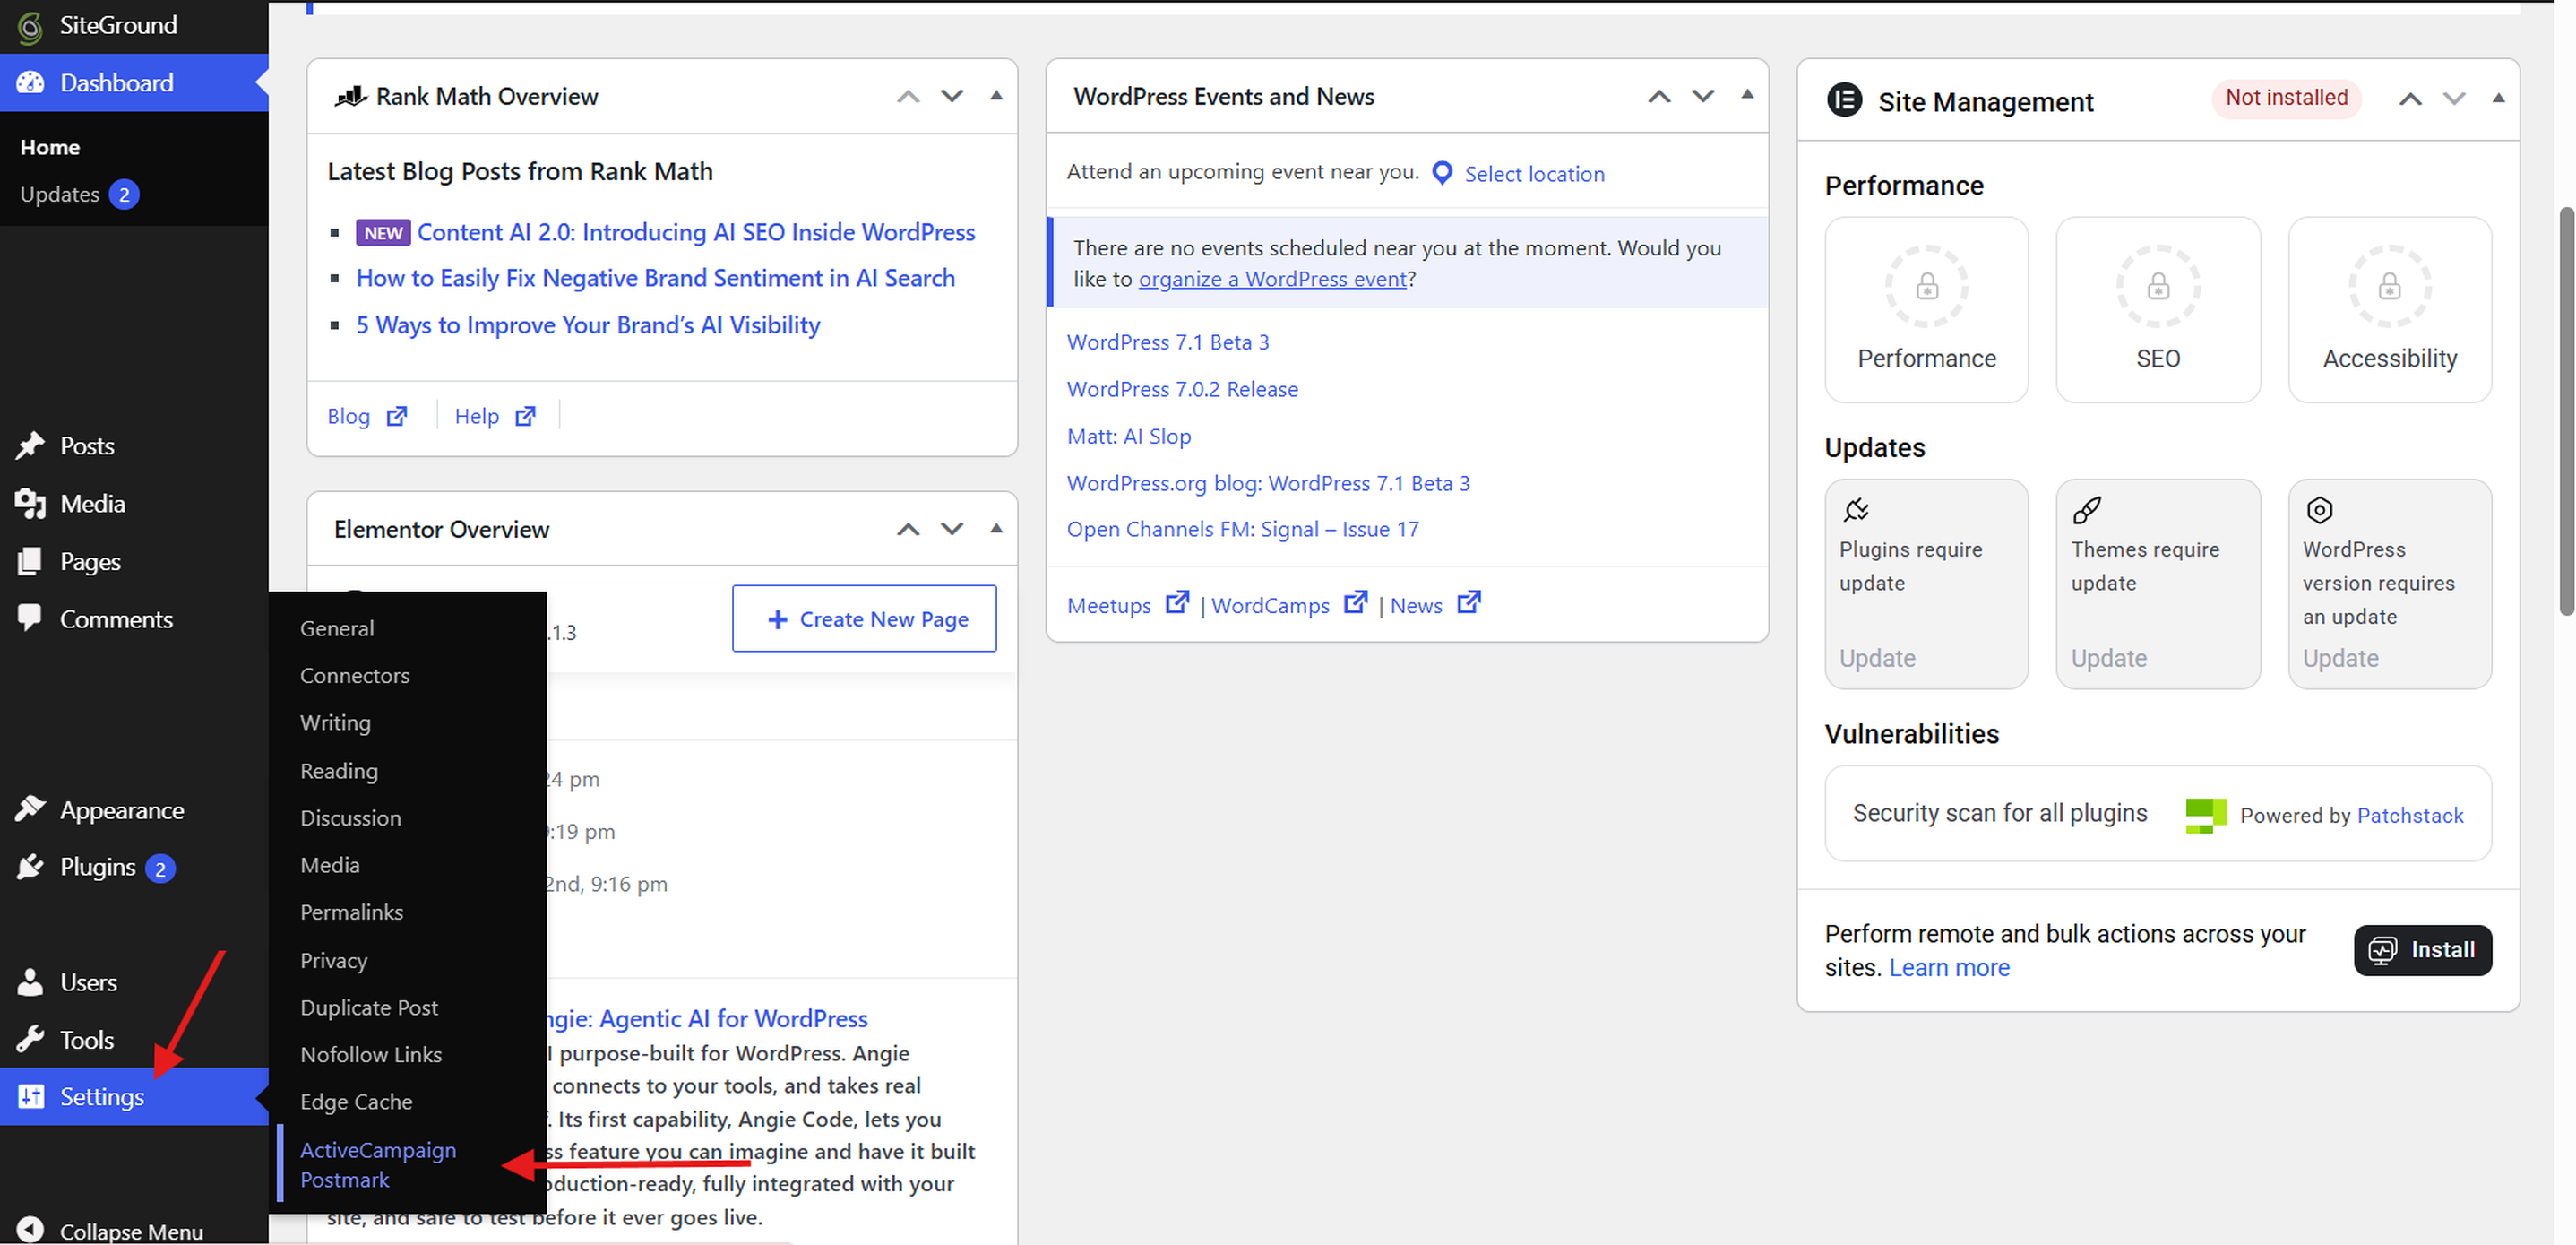Open the Select location link
The height and width of the screenshot is (1245, 2576).
[x=1534, y=174]
